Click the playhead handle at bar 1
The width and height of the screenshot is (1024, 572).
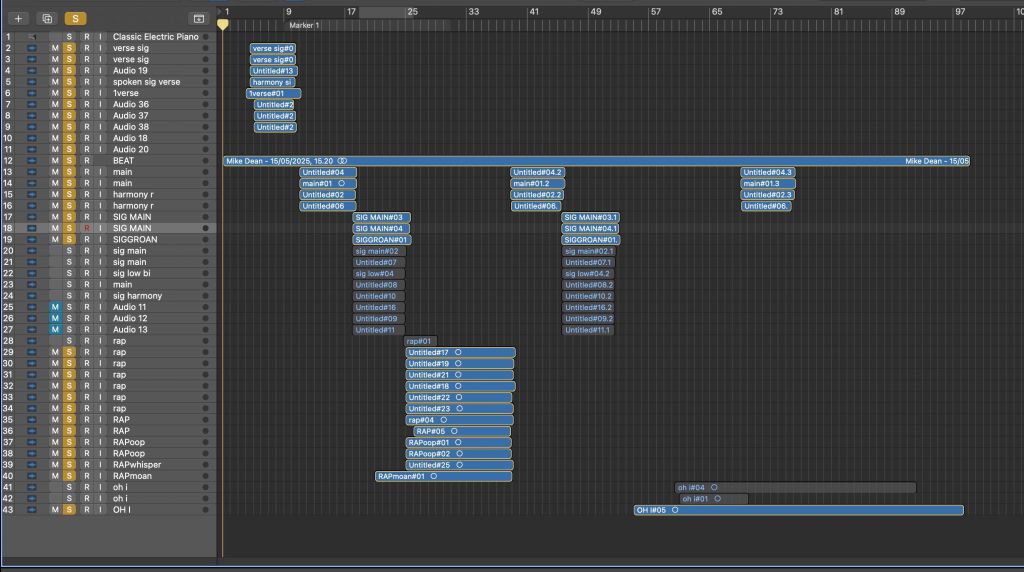coord(222,24)
